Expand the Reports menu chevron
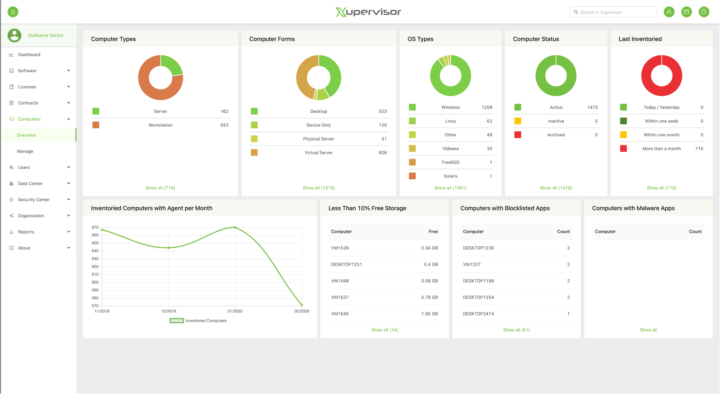This screenshot has height=394, width=720. point(68,232)
